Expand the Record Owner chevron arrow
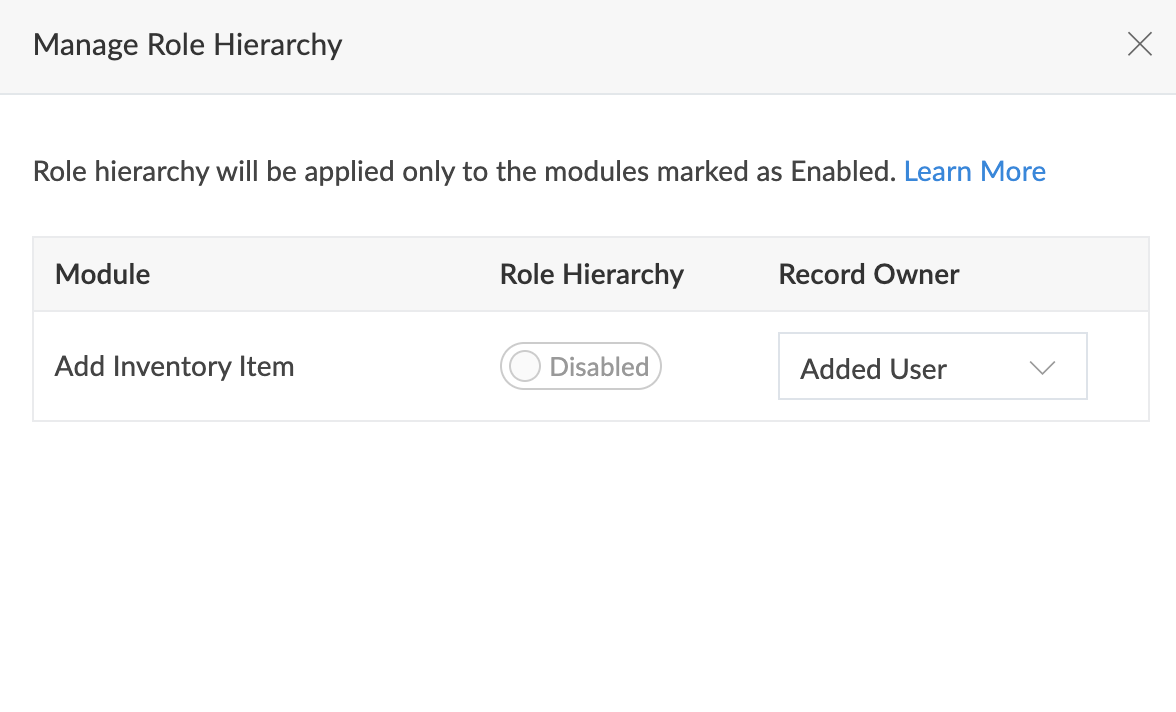The height and width of the screenshot is (712, 1176). pos(1042,368)
